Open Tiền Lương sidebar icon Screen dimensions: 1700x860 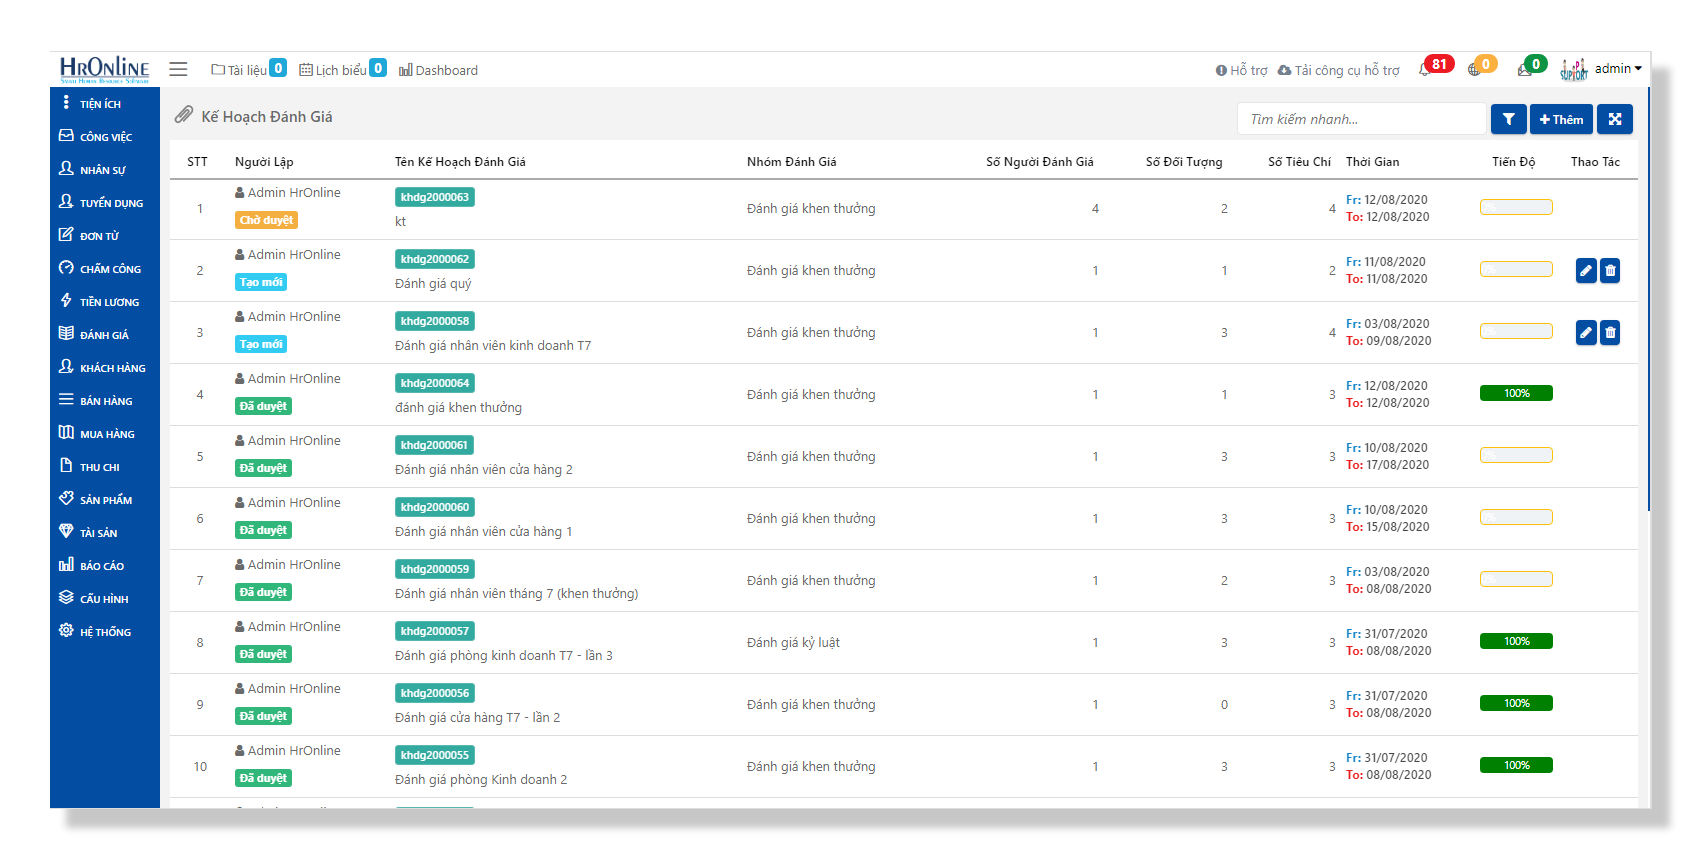pos(66,300)
